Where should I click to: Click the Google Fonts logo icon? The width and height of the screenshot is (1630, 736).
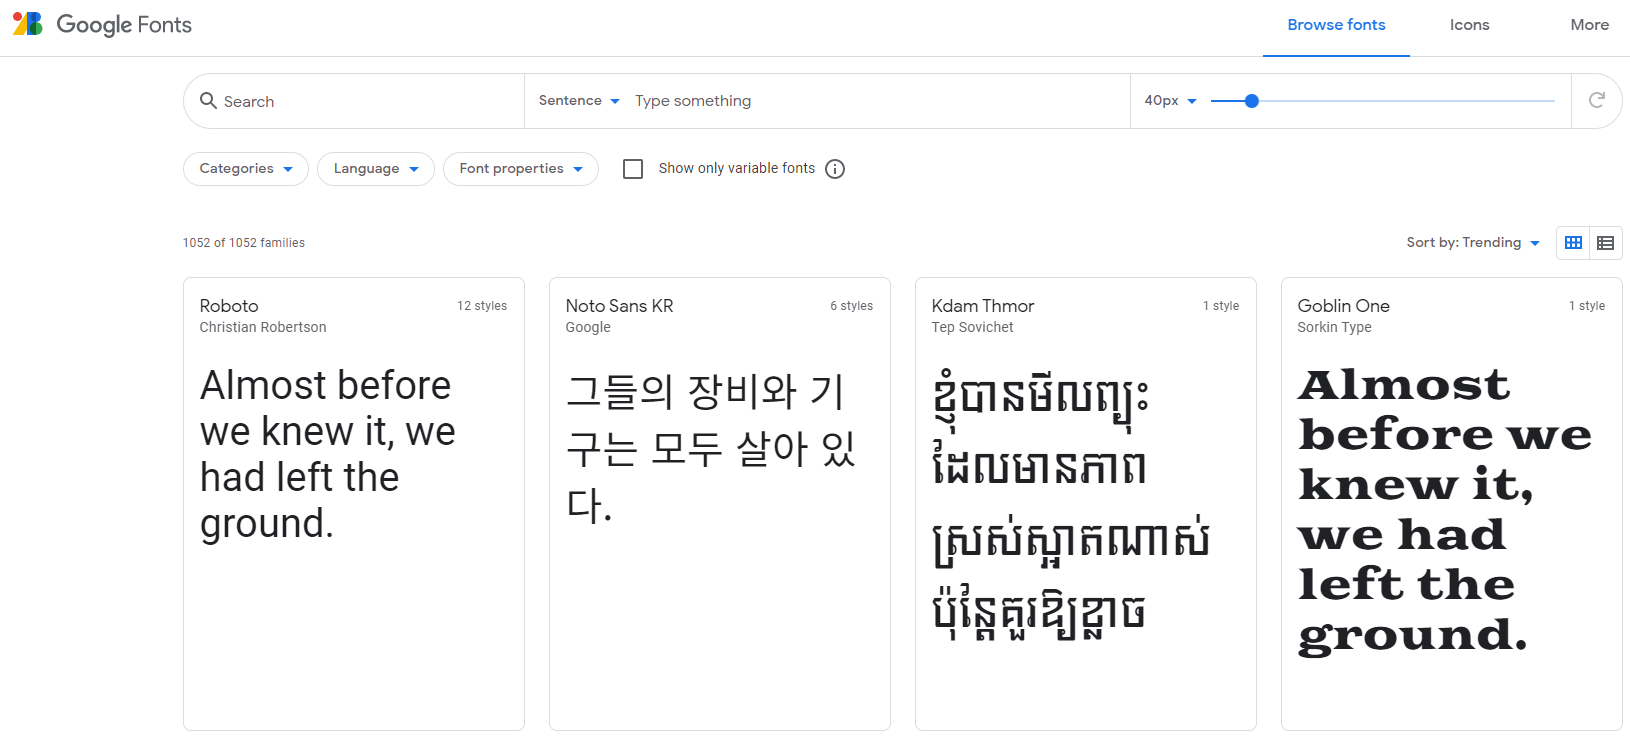click(28, 24)
